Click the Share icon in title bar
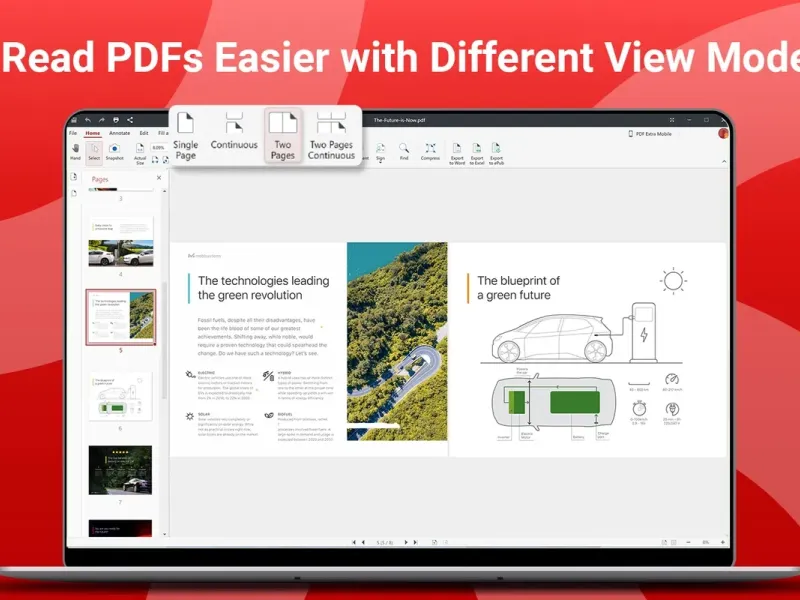This screenshot has width=800, height=600. pos(130,120)
